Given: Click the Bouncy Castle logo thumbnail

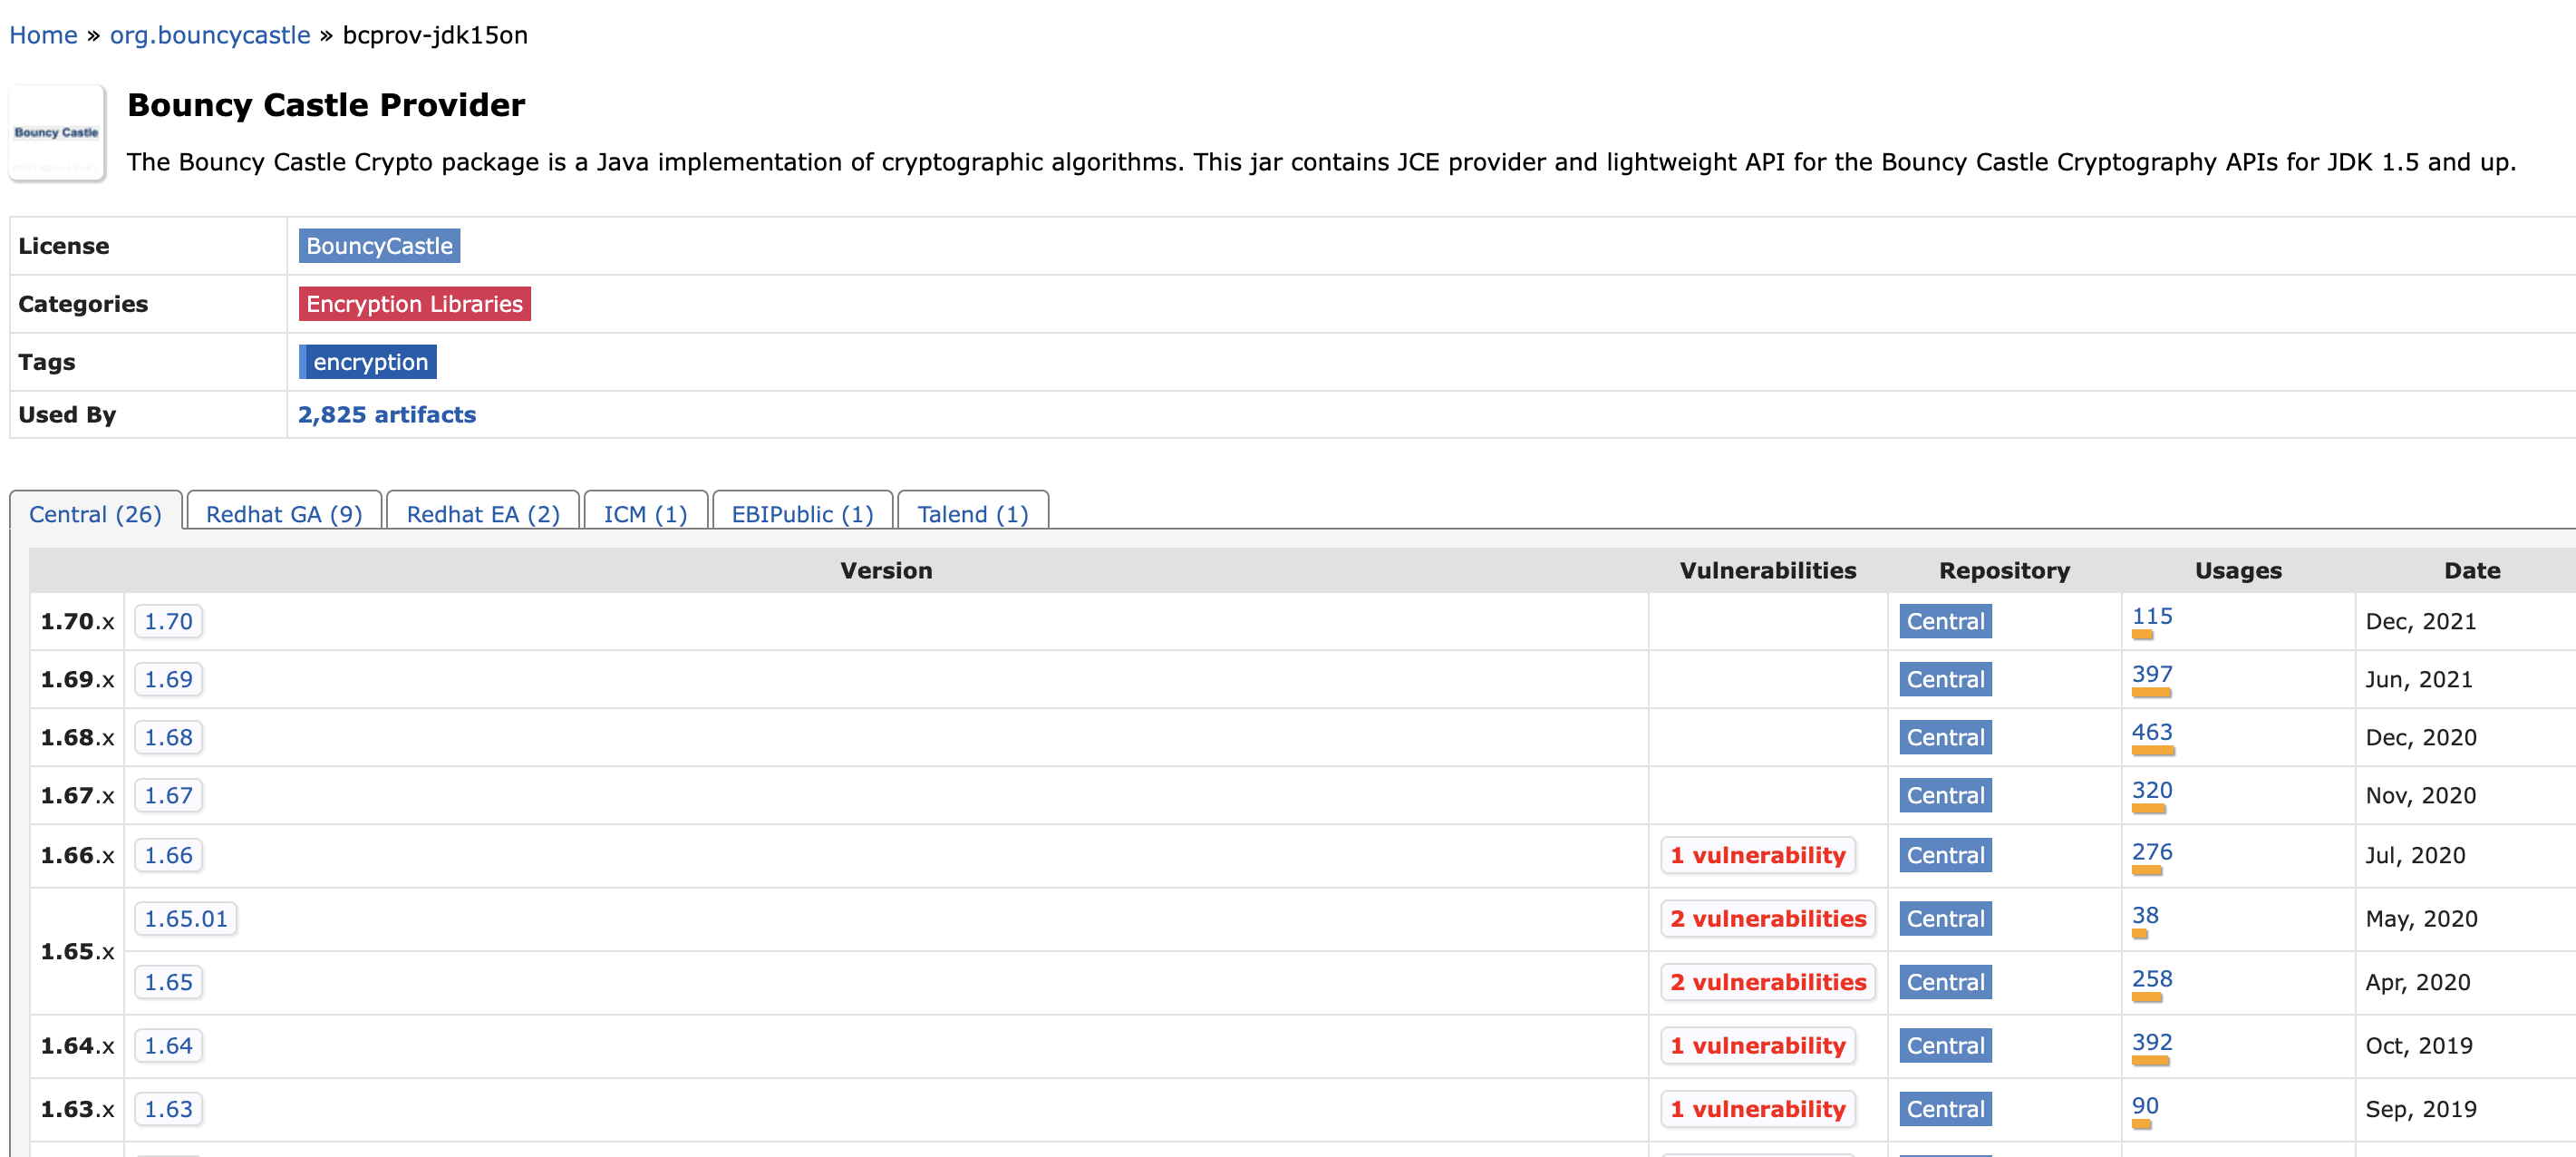Looking at the screenshot, I should point(57,133).
